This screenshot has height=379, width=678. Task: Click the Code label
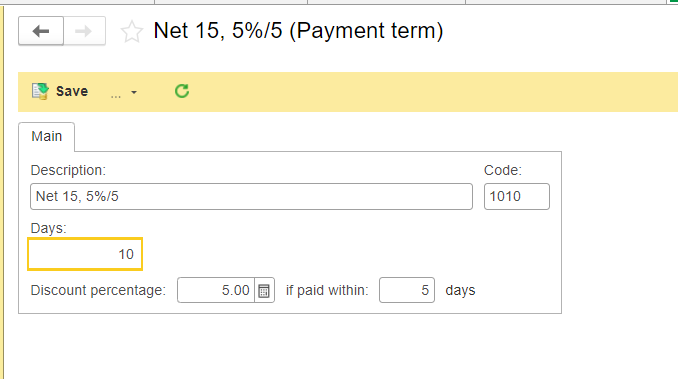point(503,170)
